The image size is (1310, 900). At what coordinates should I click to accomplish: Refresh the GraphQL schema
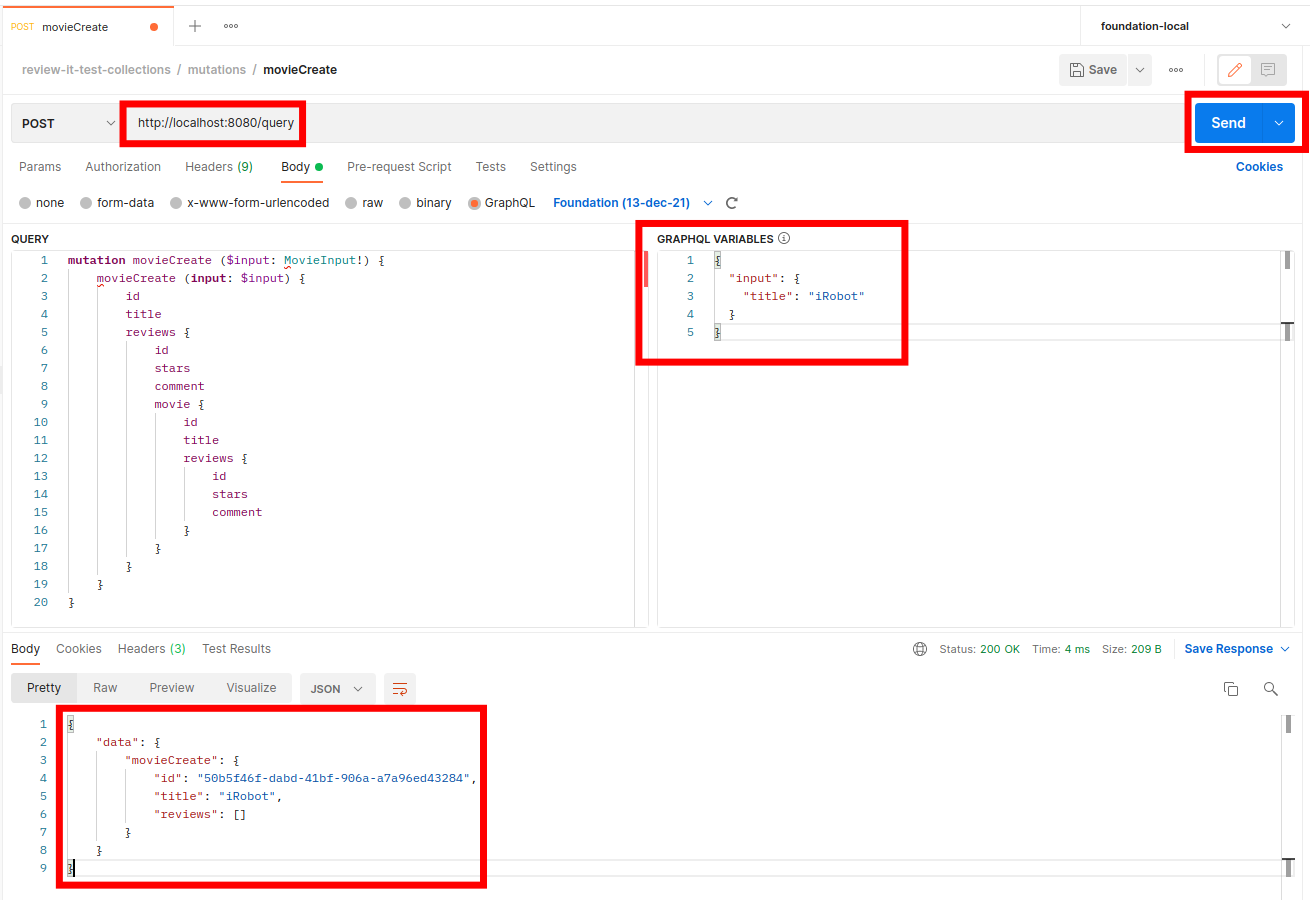(x=732, y=203)
